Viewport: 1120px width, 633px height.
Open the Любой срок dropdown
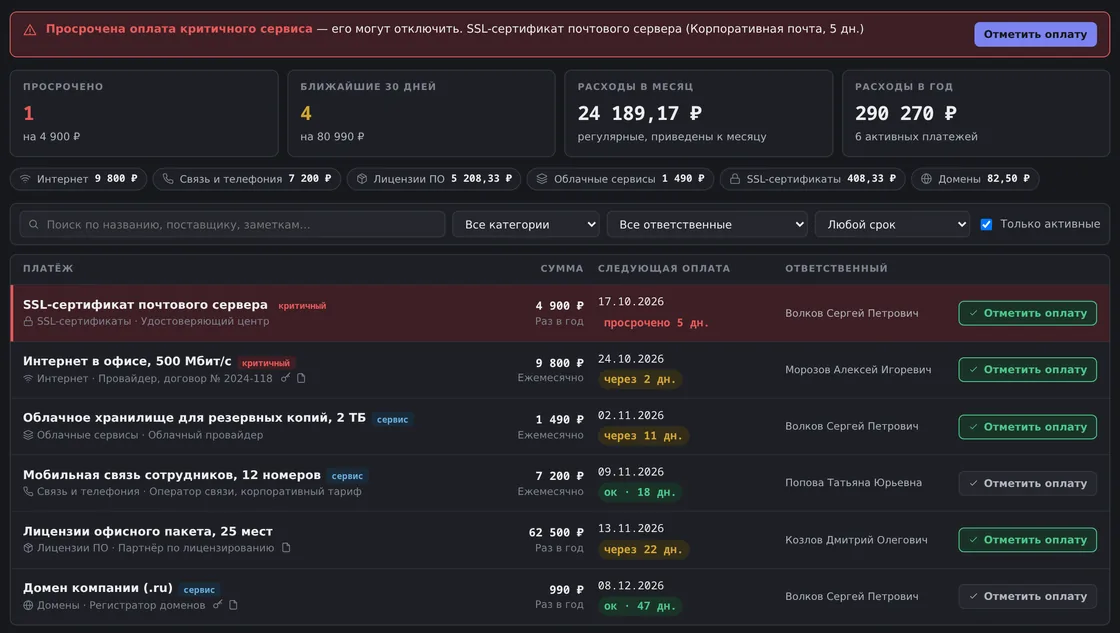tap(892, 224)
